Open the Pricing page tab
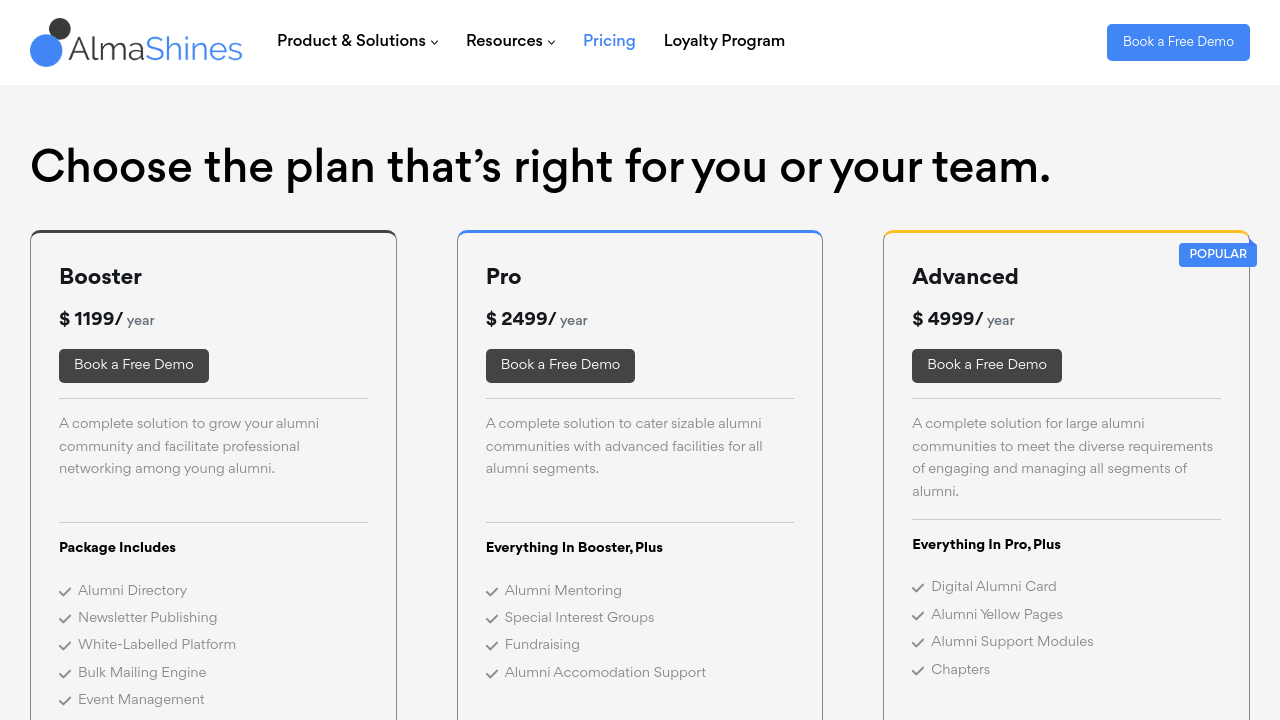Screen dimensions: 1280x720 click(609, 41)
